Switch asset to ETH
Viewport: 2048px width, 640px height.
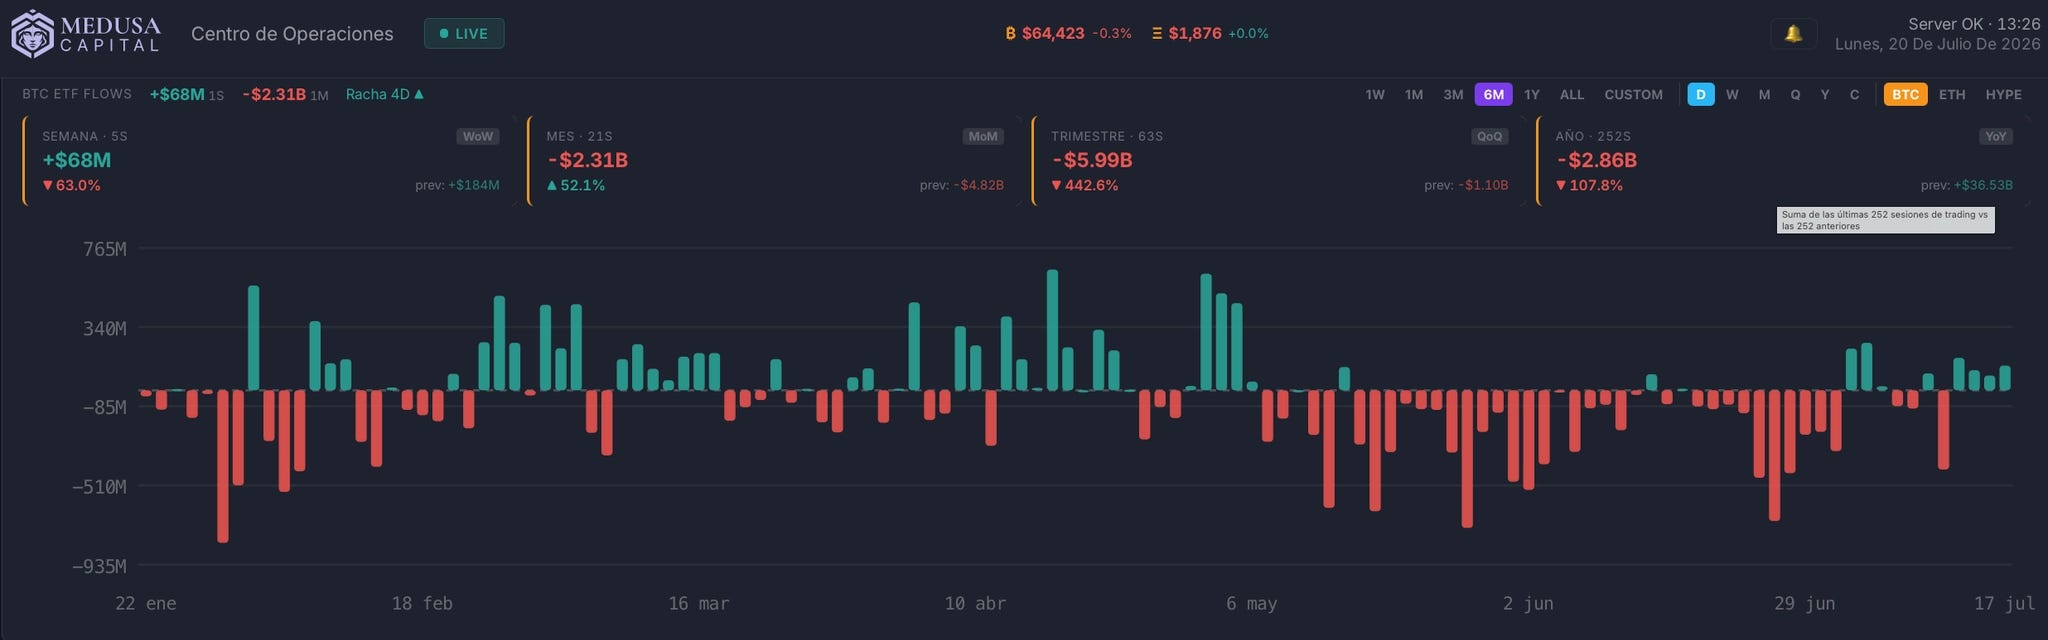(x=1952, y=94)
